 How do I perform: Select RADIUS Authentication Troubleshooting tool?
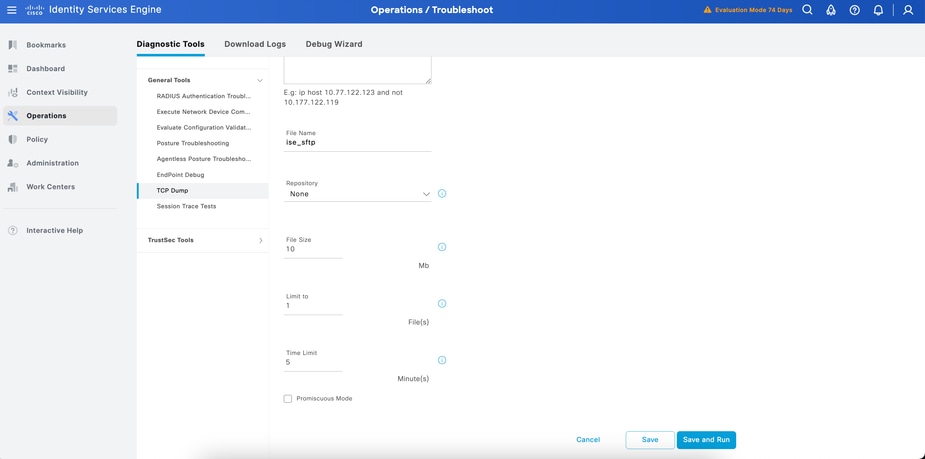point(203,96)
